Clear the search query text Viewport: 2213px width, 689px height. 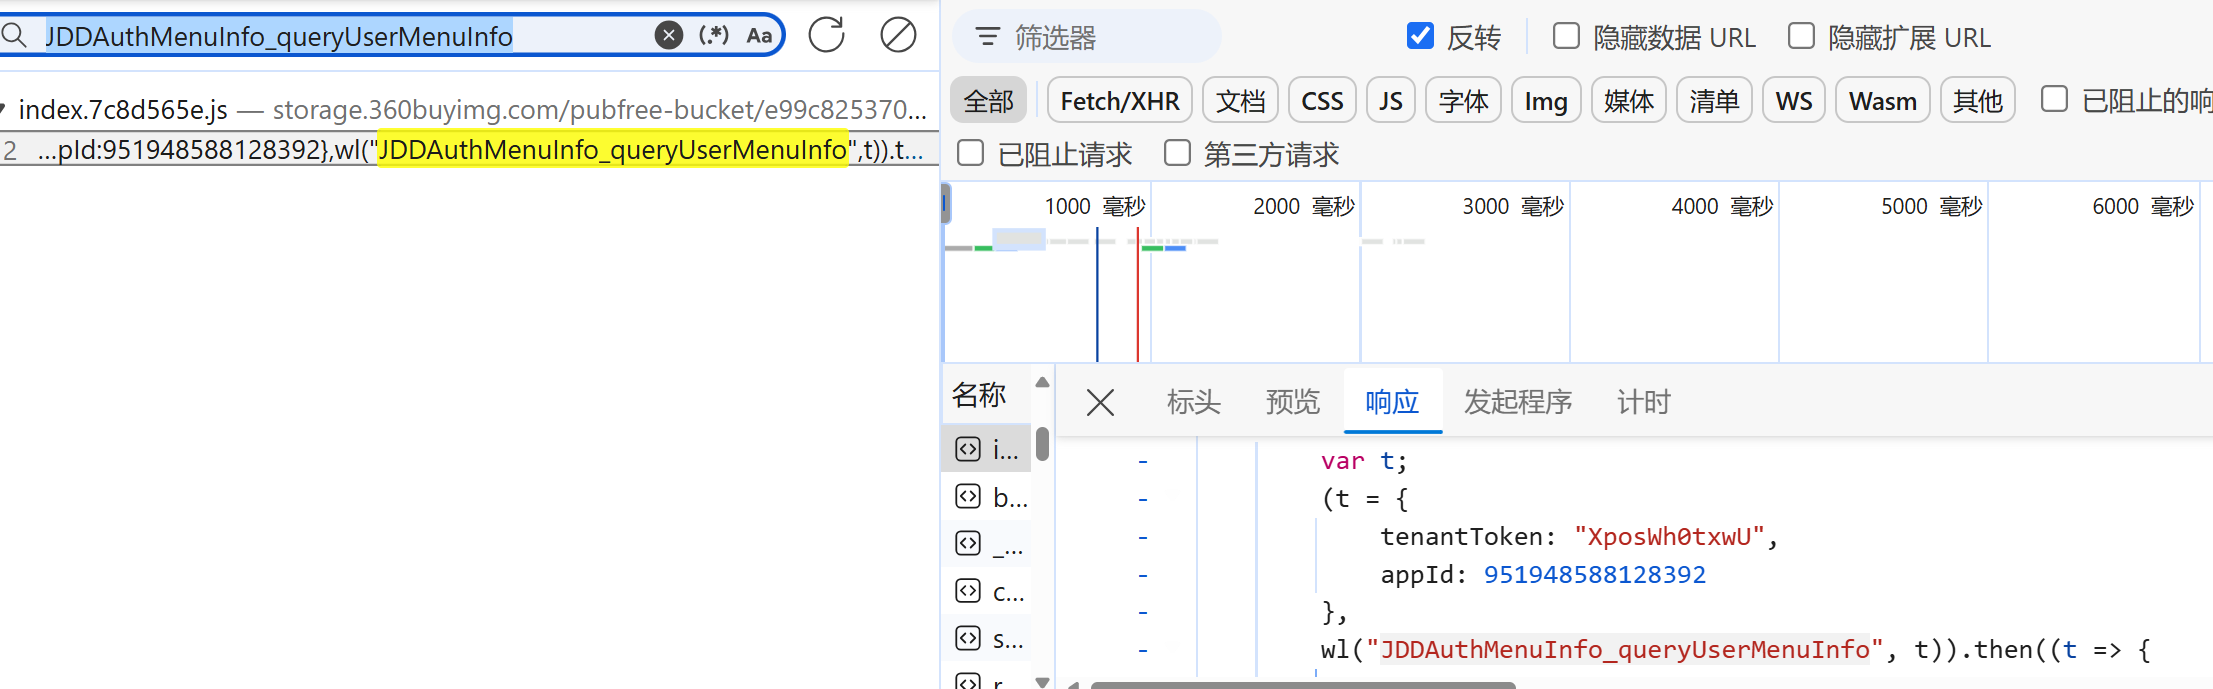[x=669, y=36]
